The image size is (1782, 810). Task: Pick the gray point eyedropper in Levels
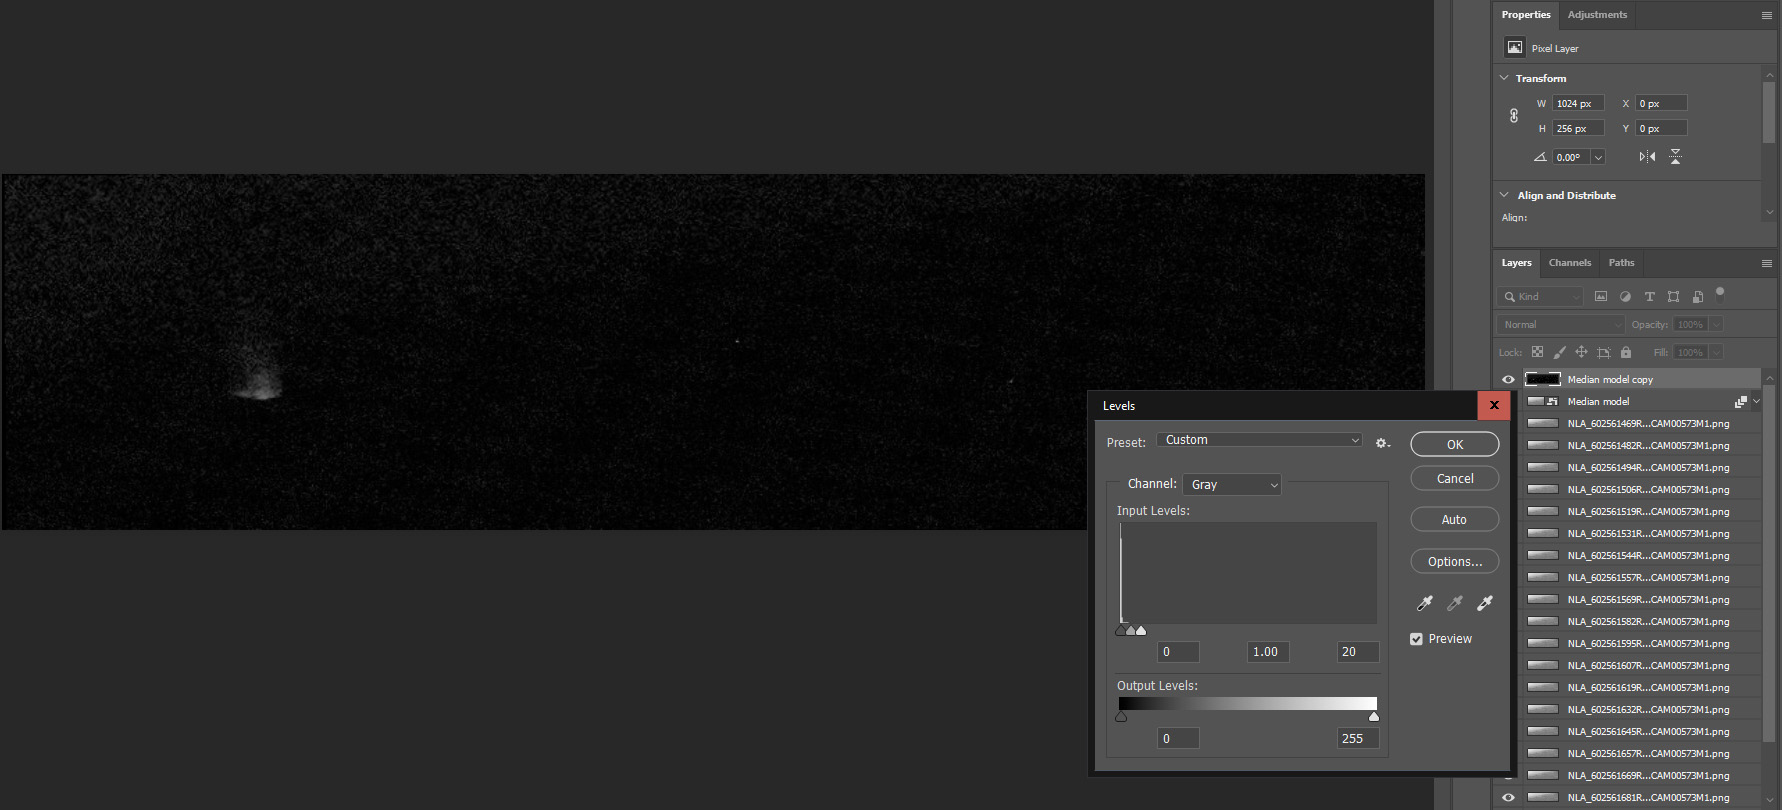[1455, 603]
